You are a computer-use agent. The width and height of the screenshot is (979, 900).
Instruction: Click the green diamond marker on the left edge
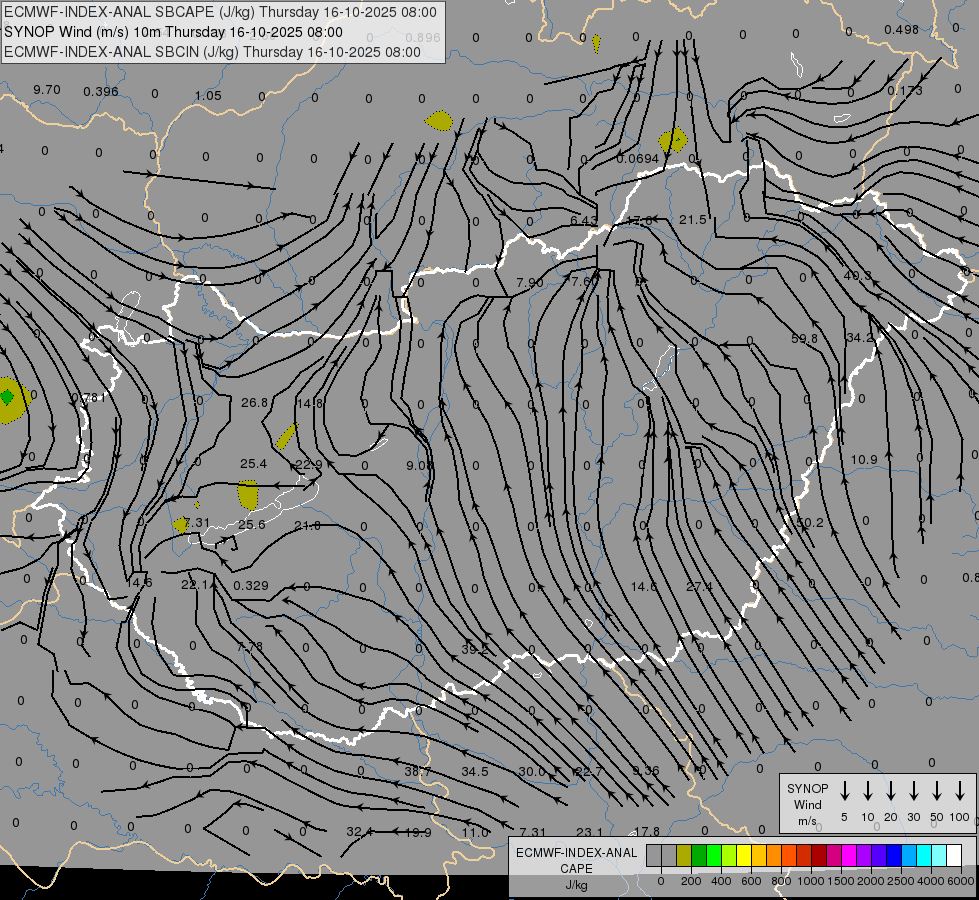click(8, 397)
